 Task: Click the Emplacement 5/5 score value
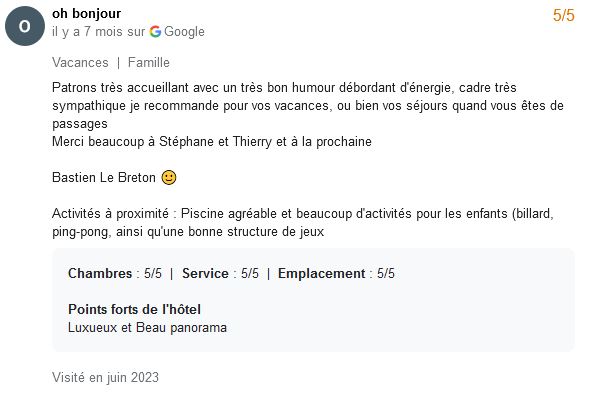(x=386, y=274)
